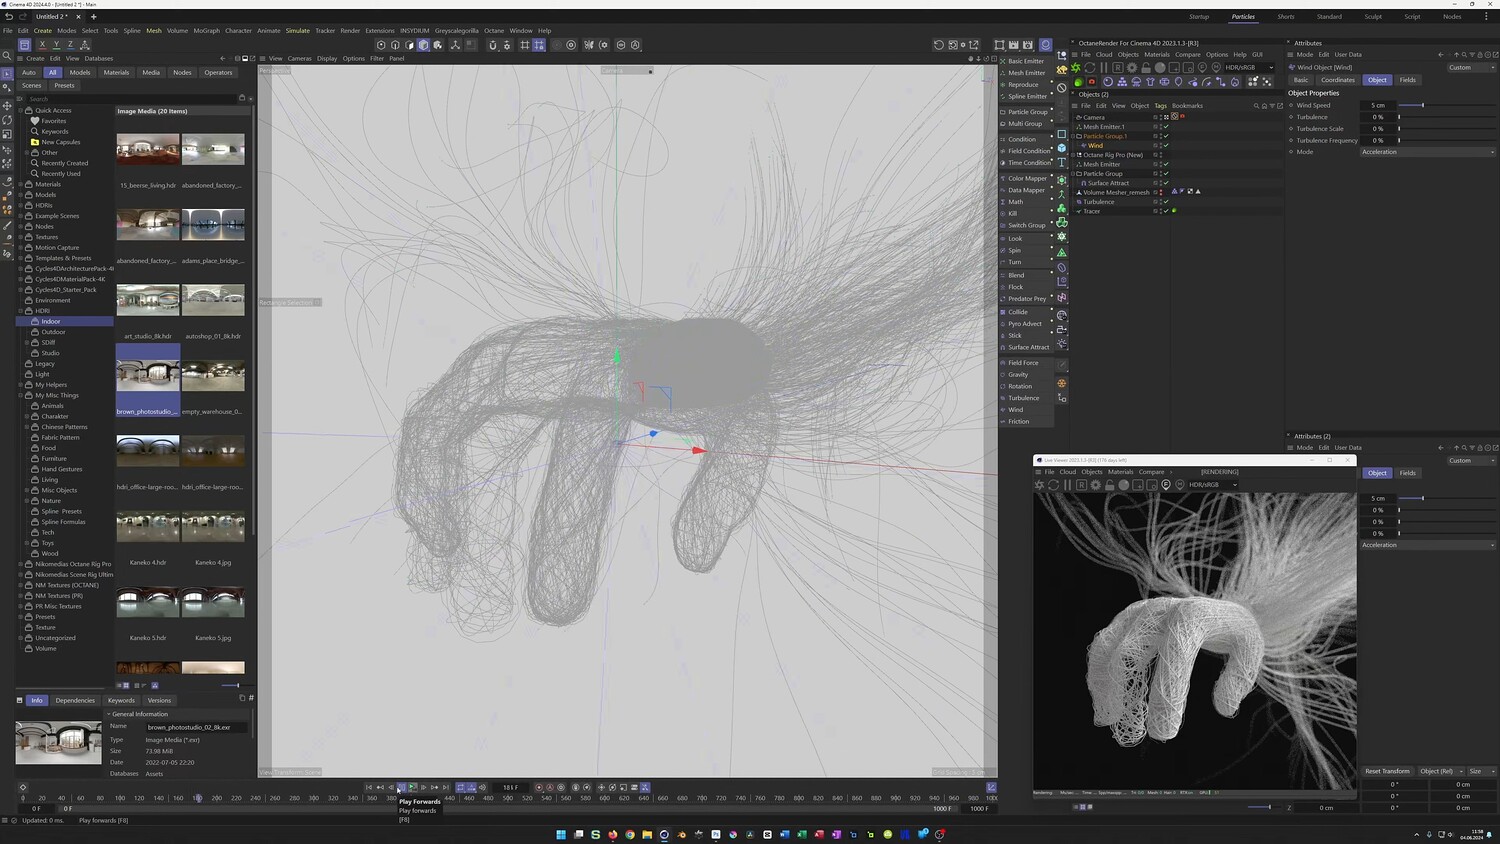Enable Octane clay mode sphere icon
Viewport: 1500px width, 844px height.
(x=1160, y=68)
